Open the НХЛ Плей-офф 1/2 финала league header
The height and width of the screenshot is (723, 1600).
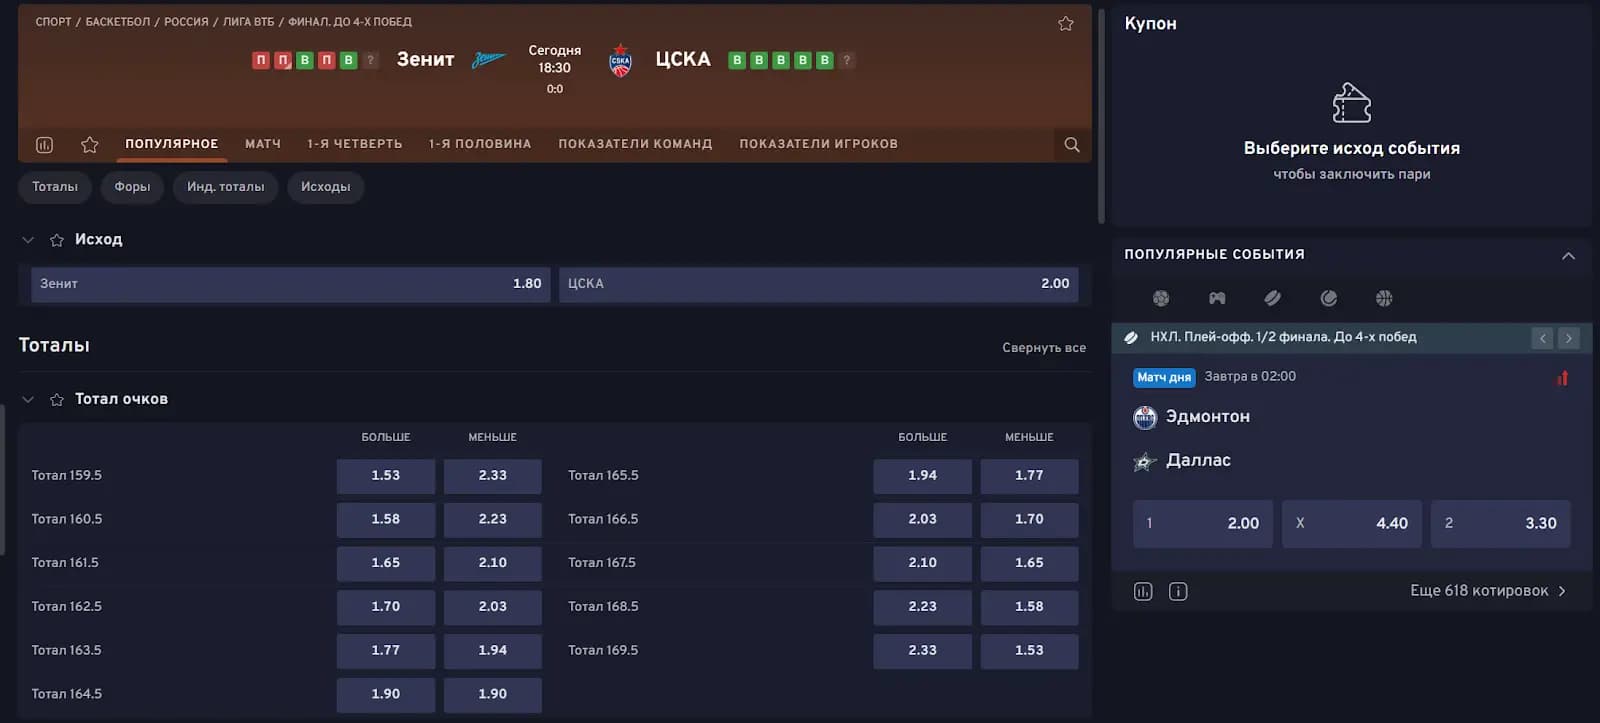(1283, 338)
